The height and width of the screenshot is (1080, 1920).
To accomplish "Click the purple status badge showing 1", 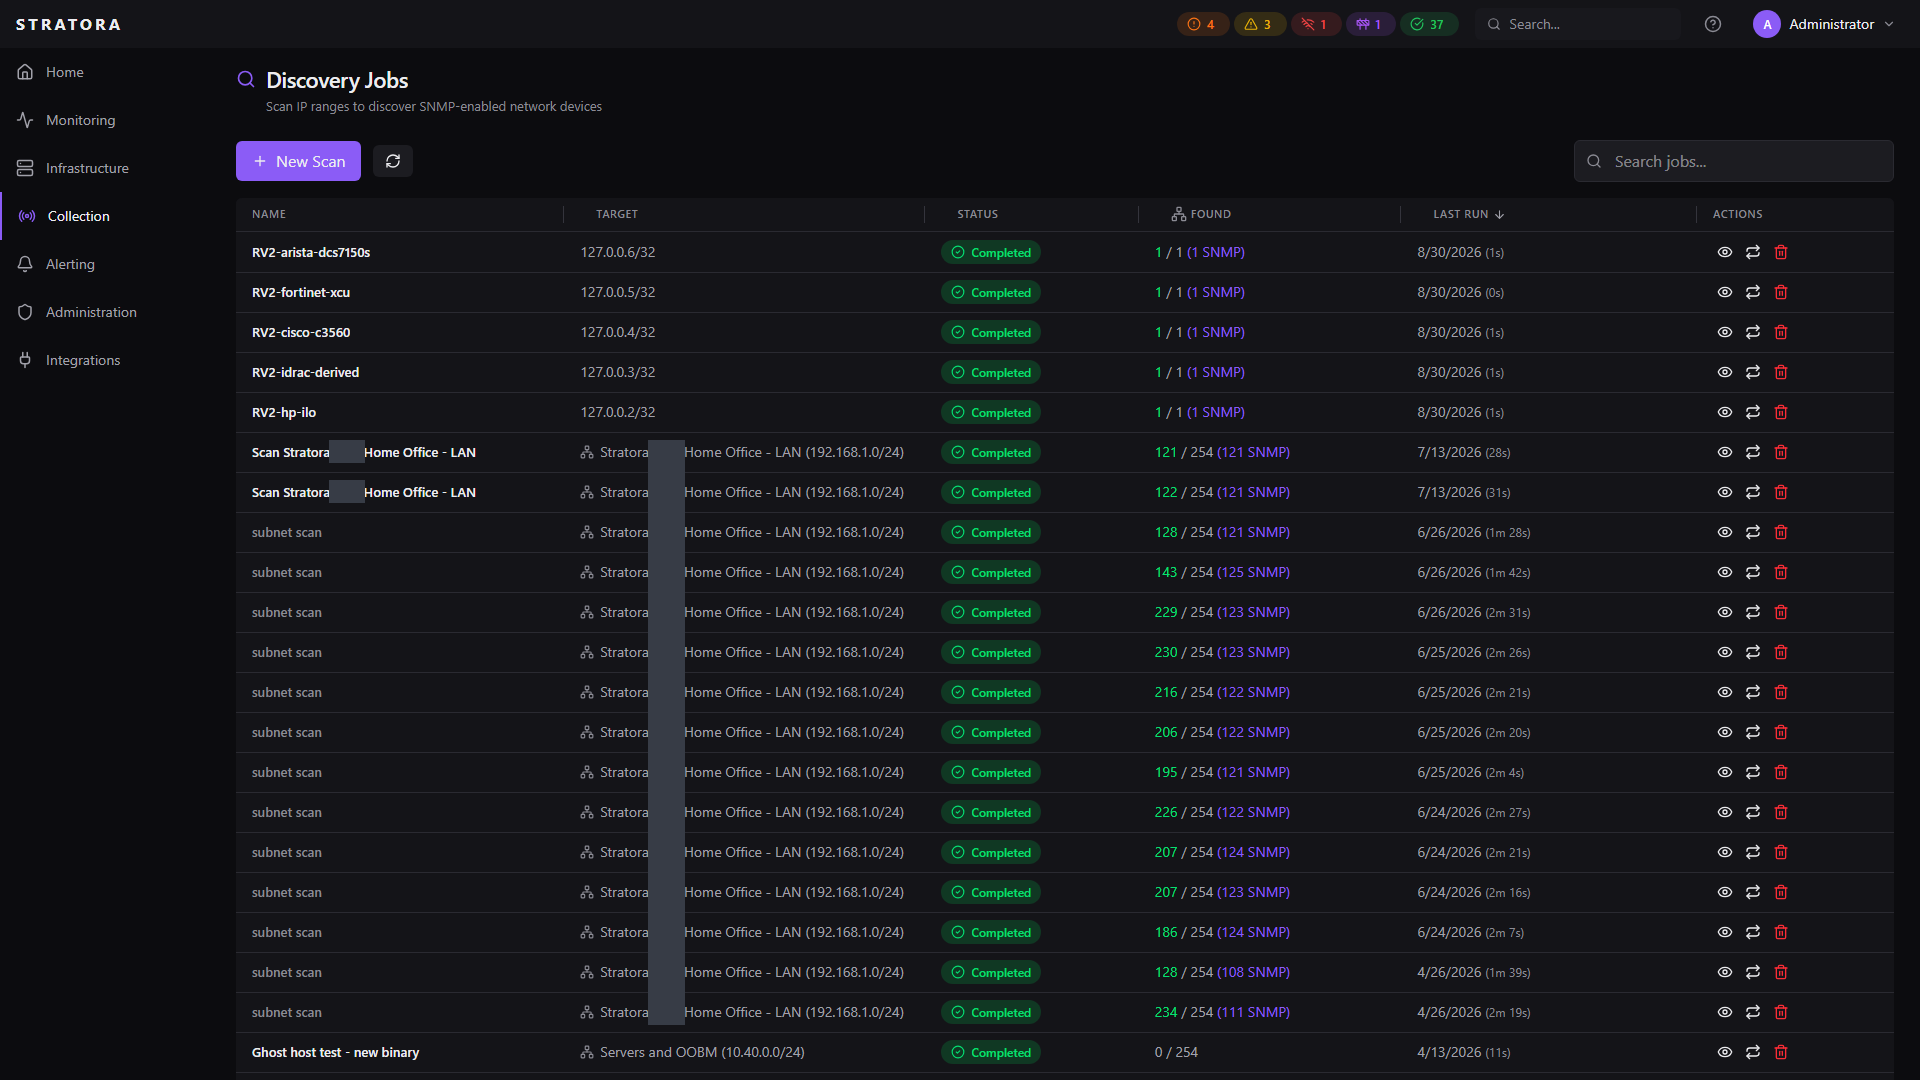I will tap(1370, 24).
